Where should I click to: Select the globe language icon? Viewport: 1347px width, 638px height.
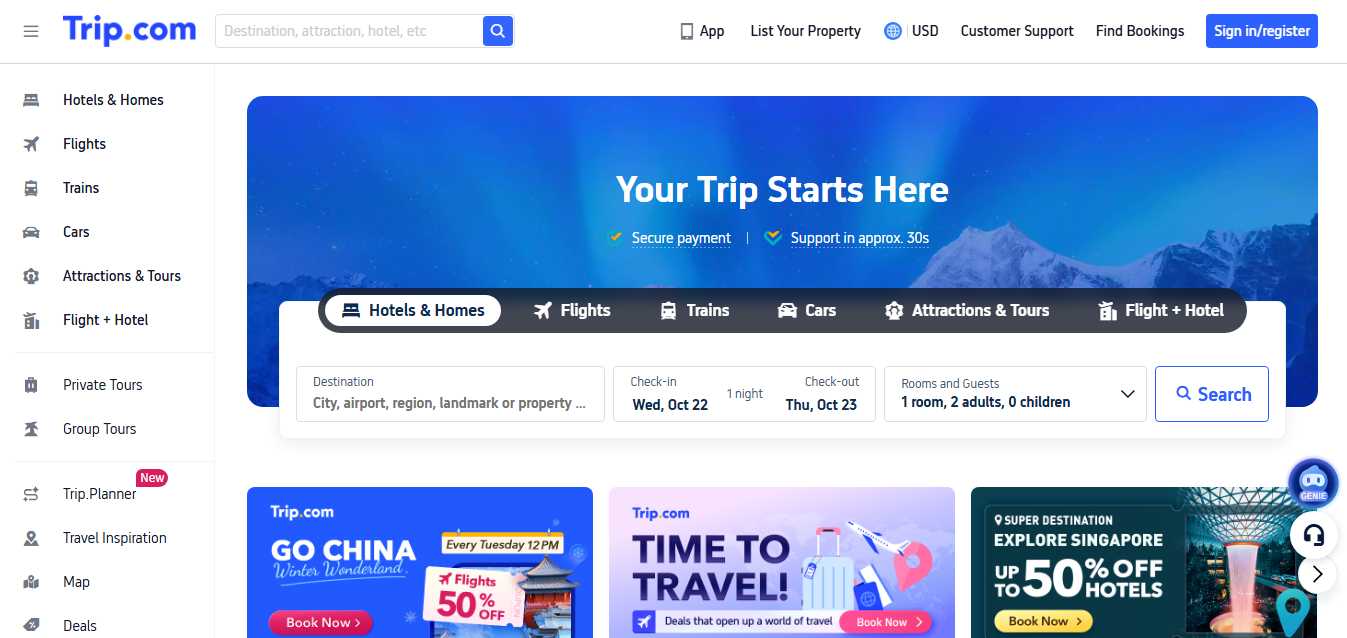(893, 31)
